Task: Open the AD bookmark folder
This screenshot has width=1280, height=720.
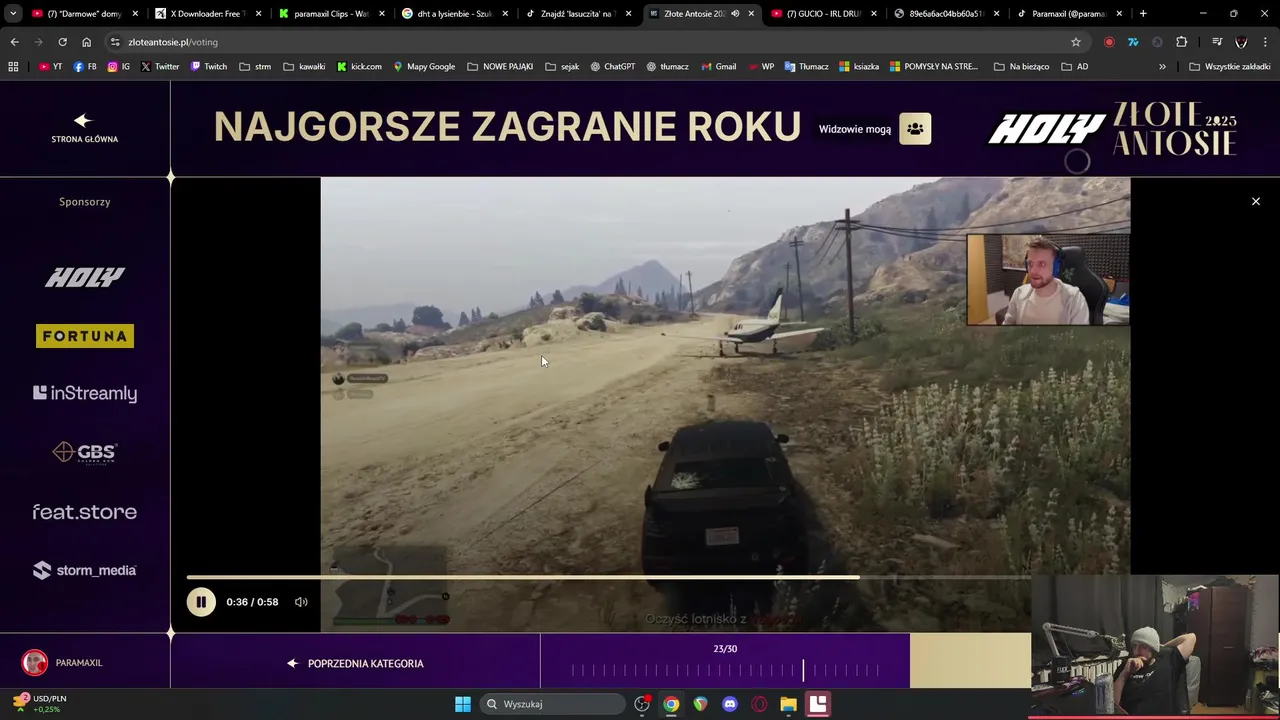Action: (1074, 67)
